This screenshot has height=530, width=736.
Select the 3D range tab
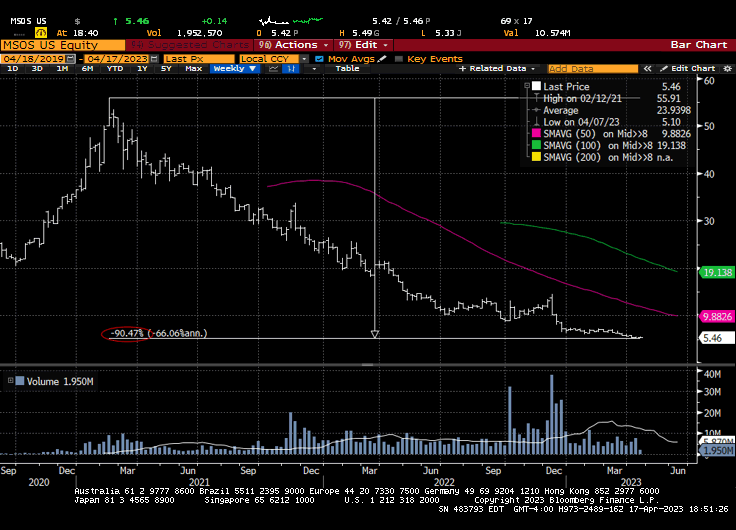37,69
